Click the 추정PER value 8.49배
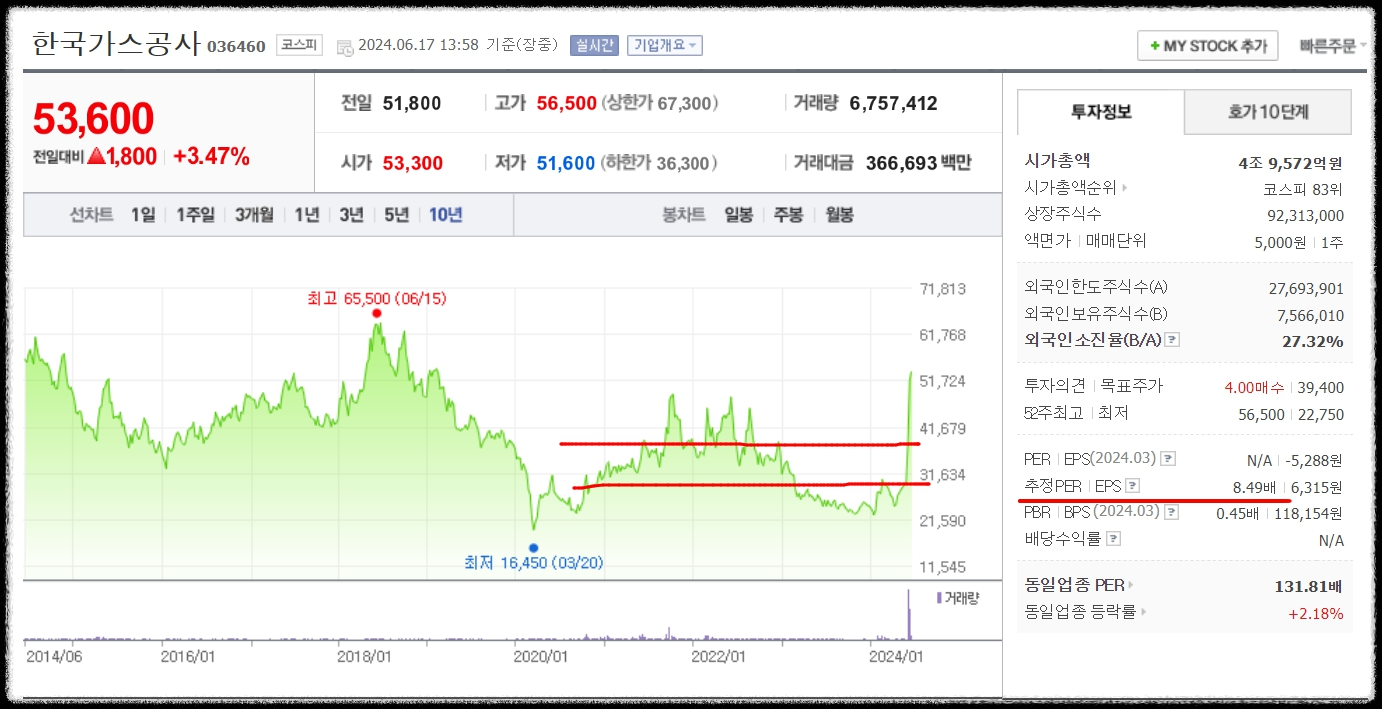The width and height of the screenshot is (1382, 709). point(1256,487)
